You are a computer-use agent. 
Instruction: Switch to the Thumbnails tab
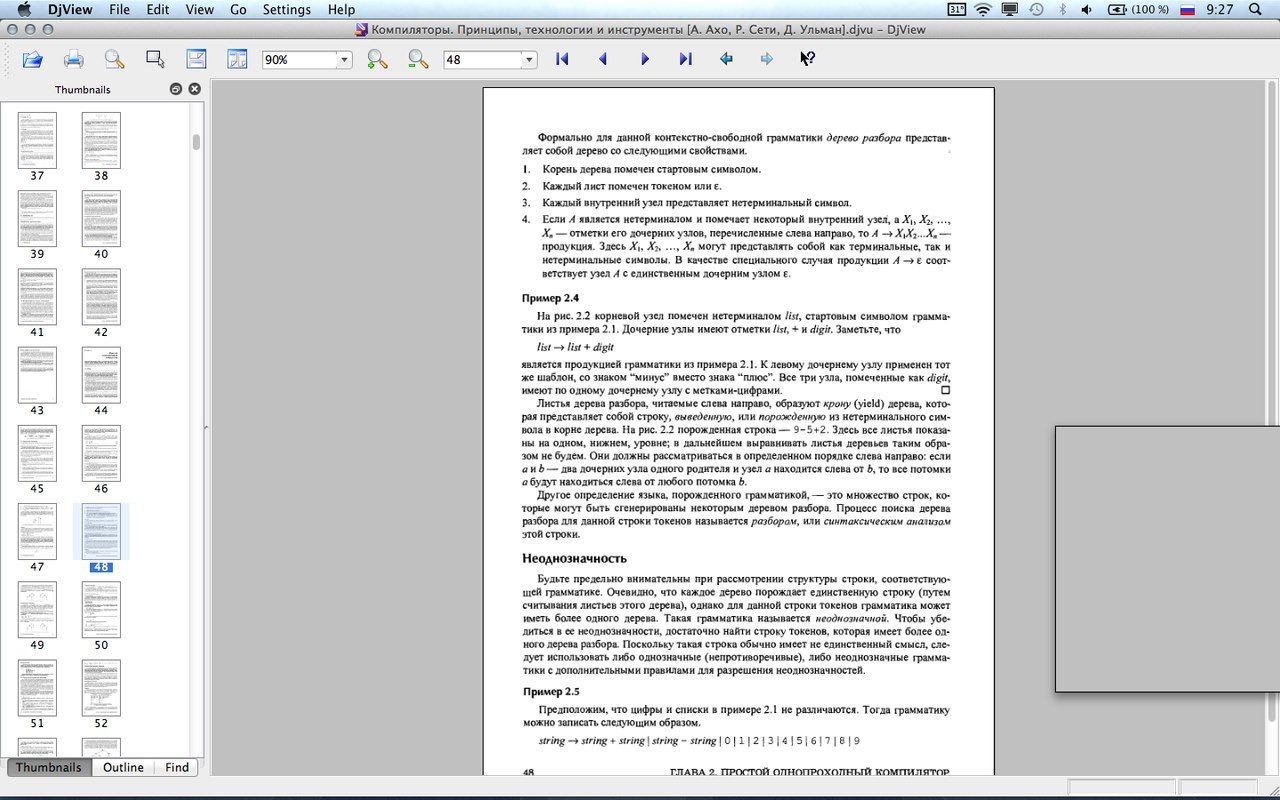pos(49,767)
